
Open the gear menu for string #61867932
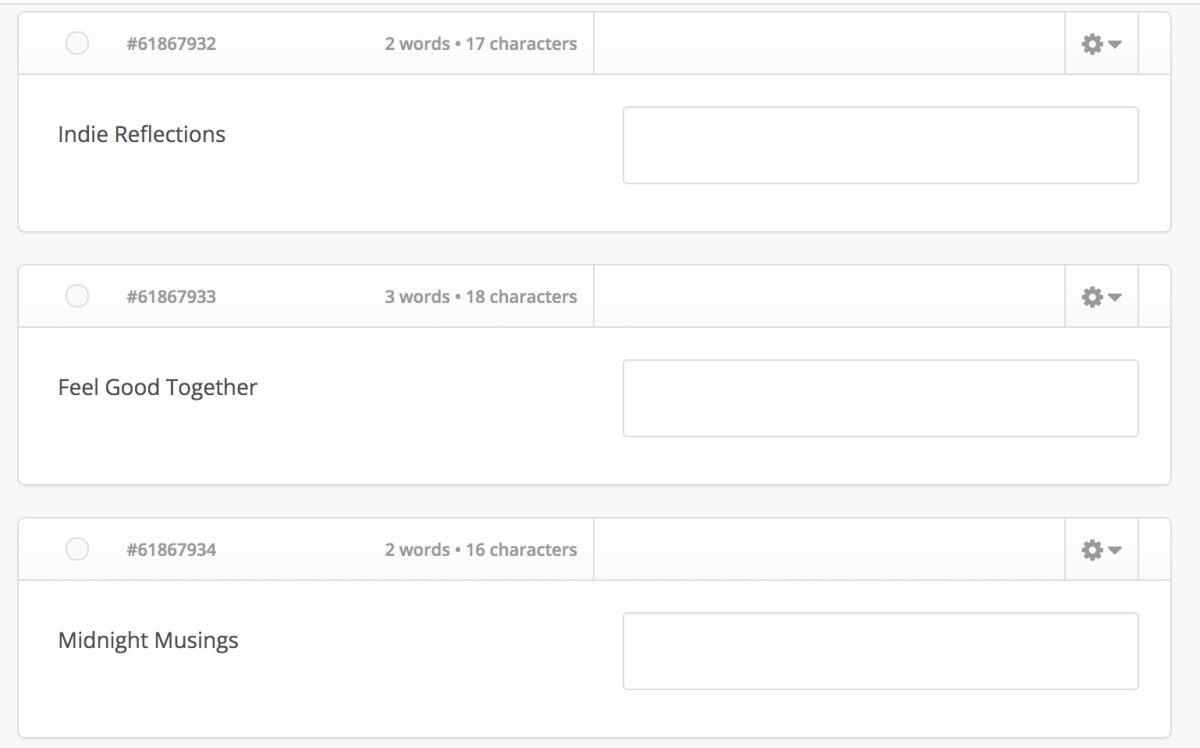1102,44
